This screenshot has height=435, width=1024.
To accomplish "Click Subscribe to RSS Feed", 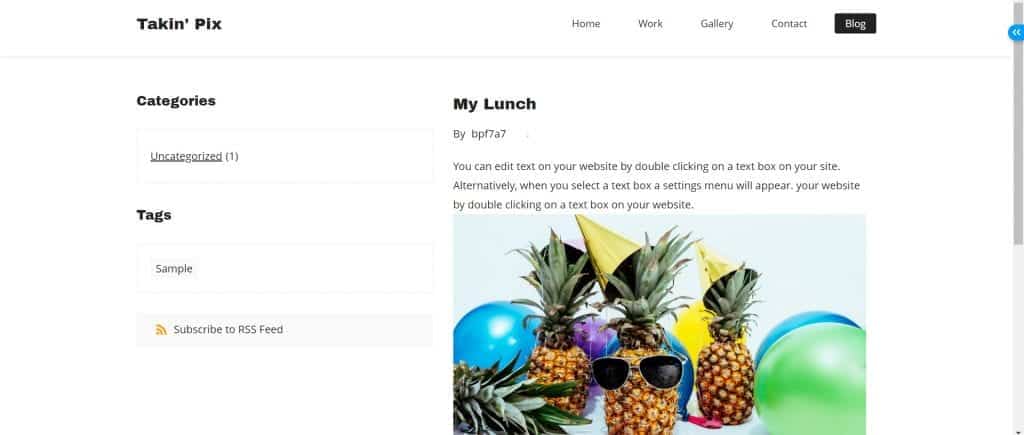I will 228,330.
